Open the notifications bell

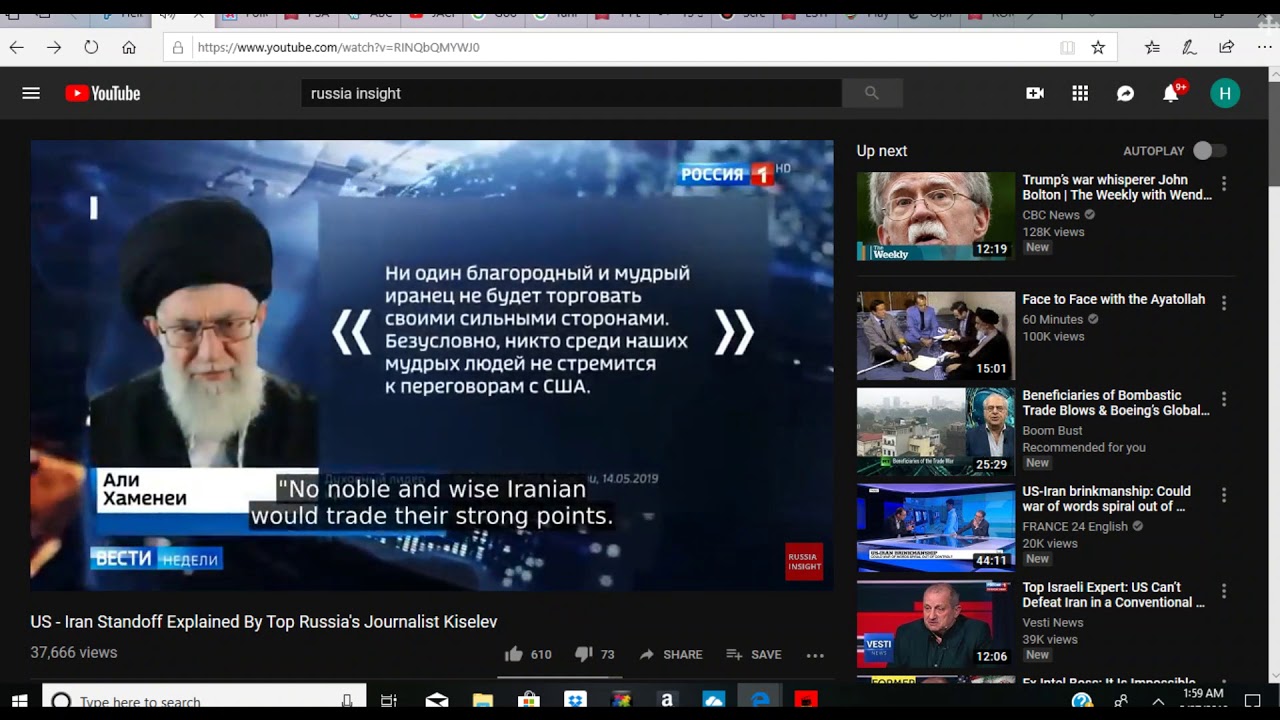pos(1171,94)
